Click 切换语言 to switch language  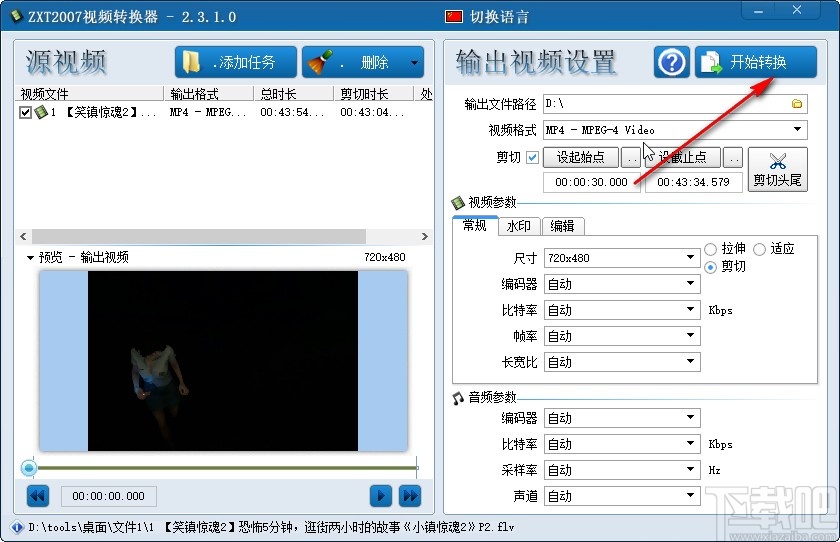(499, 17)
